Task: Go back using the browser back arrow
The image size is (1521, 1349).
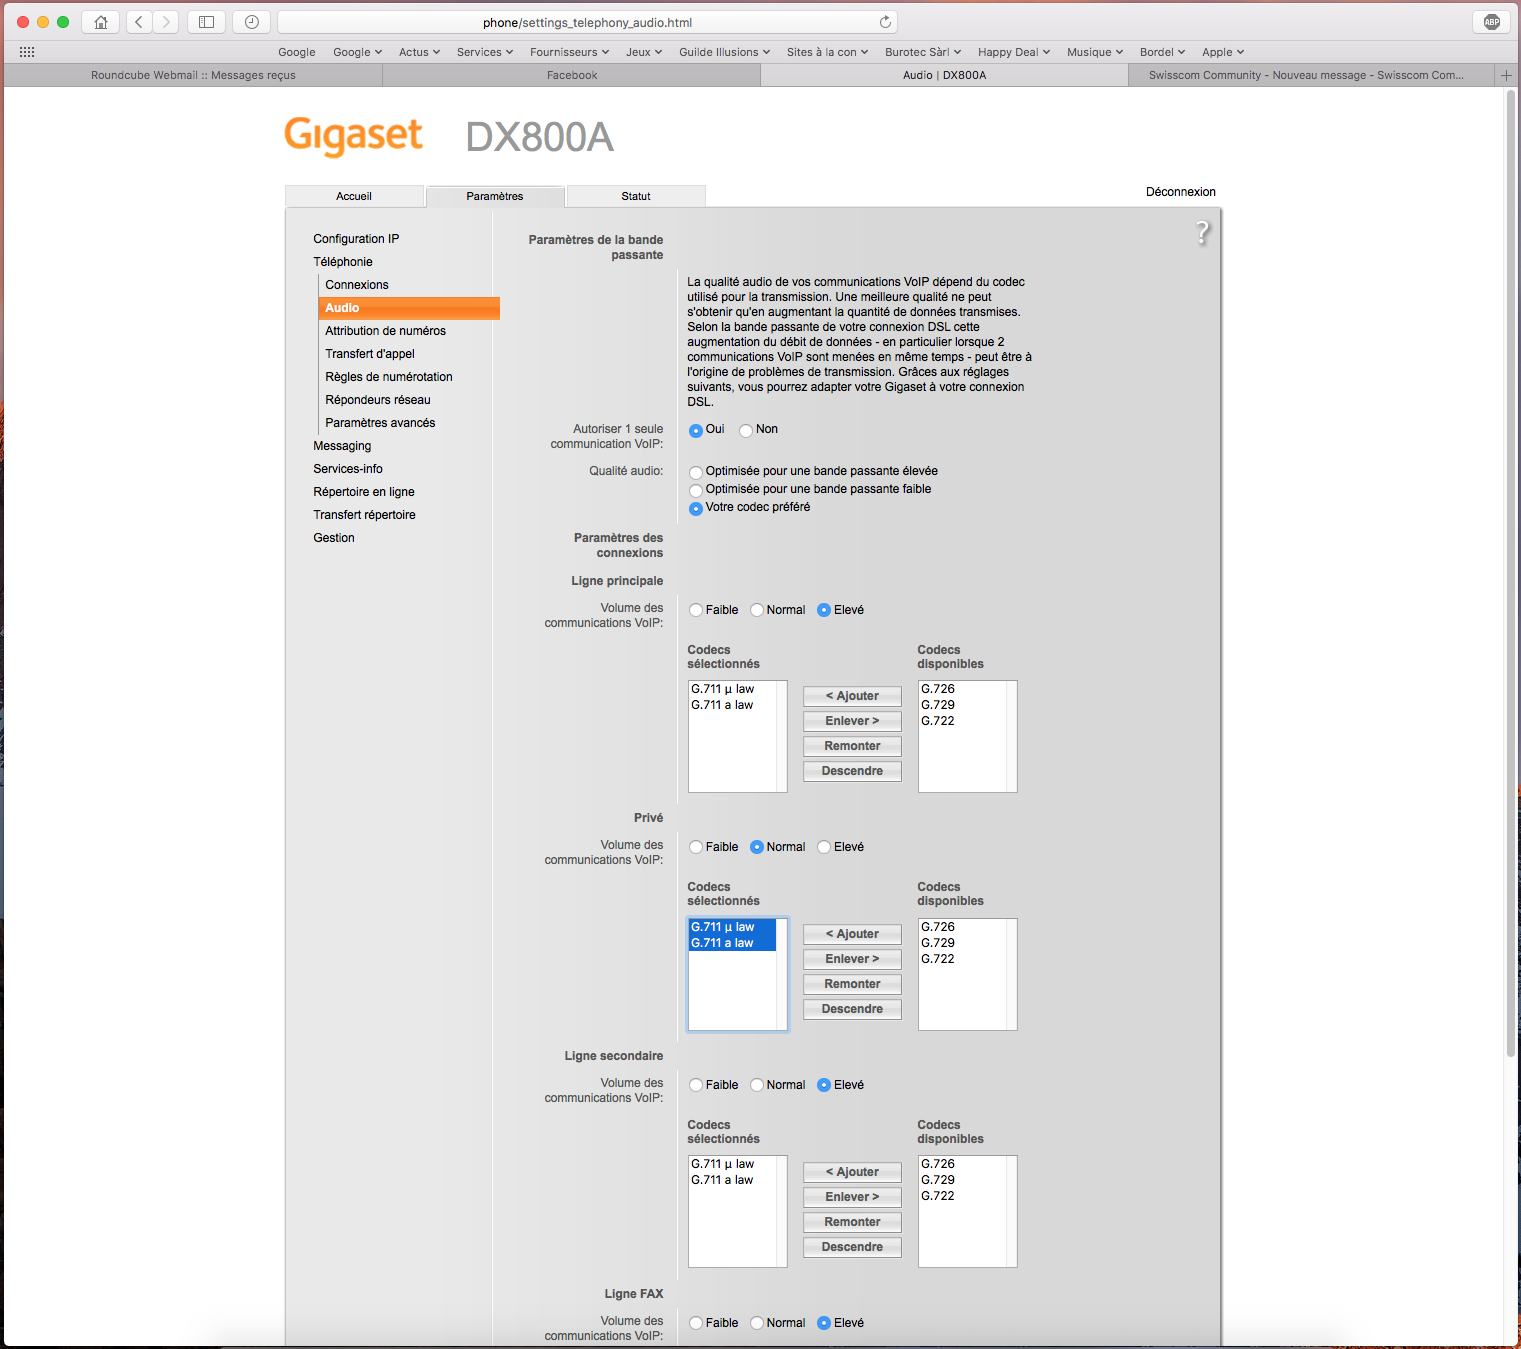Action: tap(140, 22)
